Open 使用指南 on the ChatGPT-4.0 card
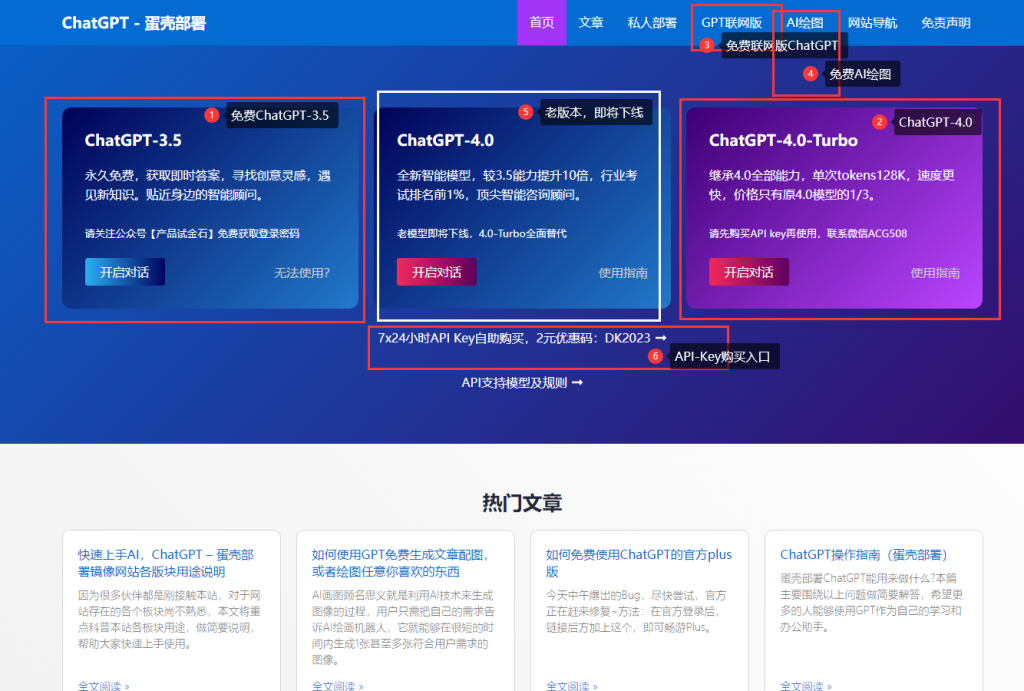Screen dimensions: 1024x691 click(x=623, y=273)
